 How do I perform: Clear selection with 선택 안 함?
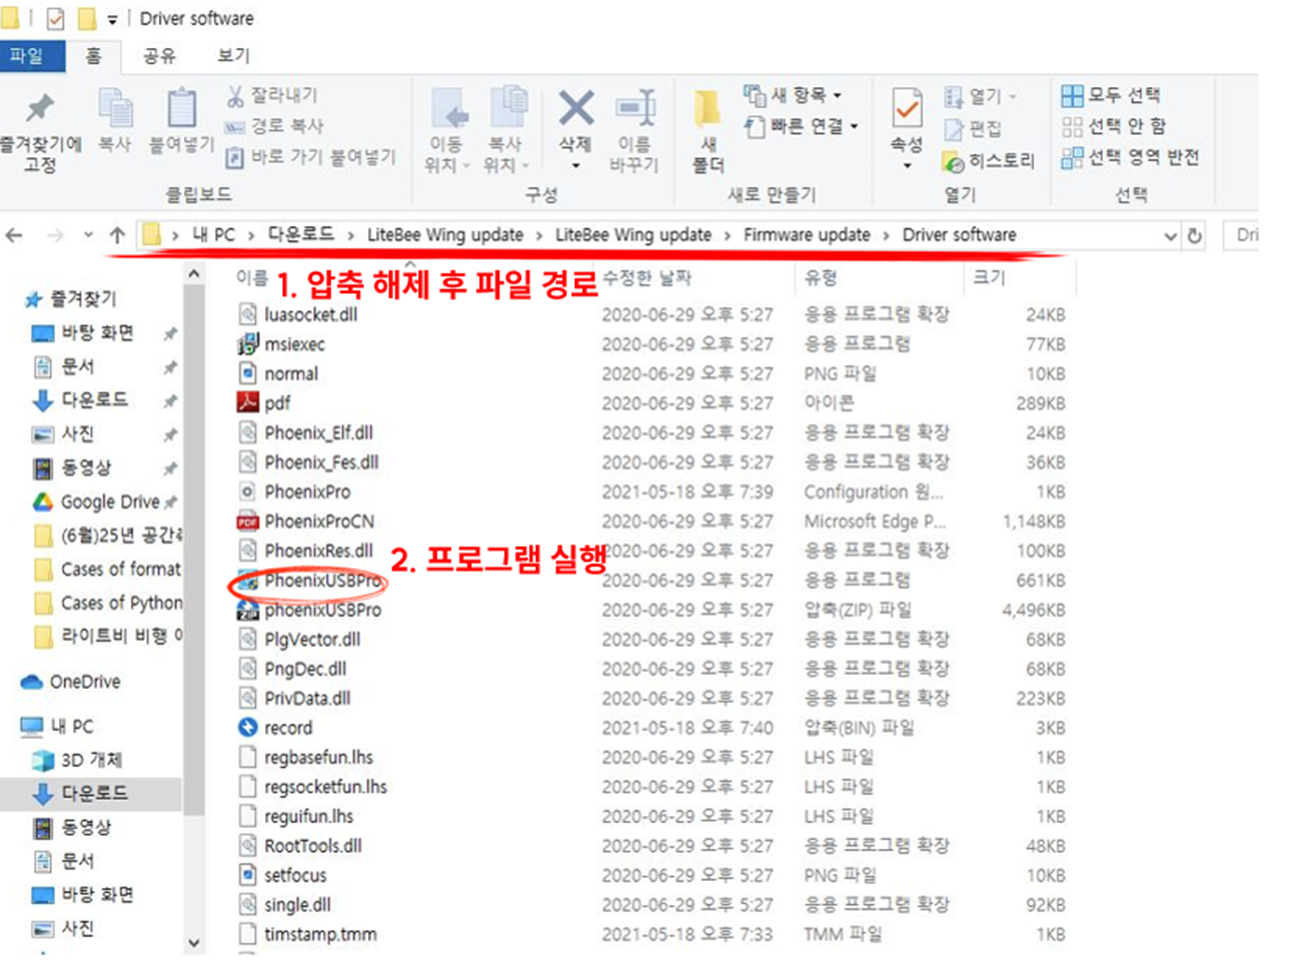point(1114,126)
